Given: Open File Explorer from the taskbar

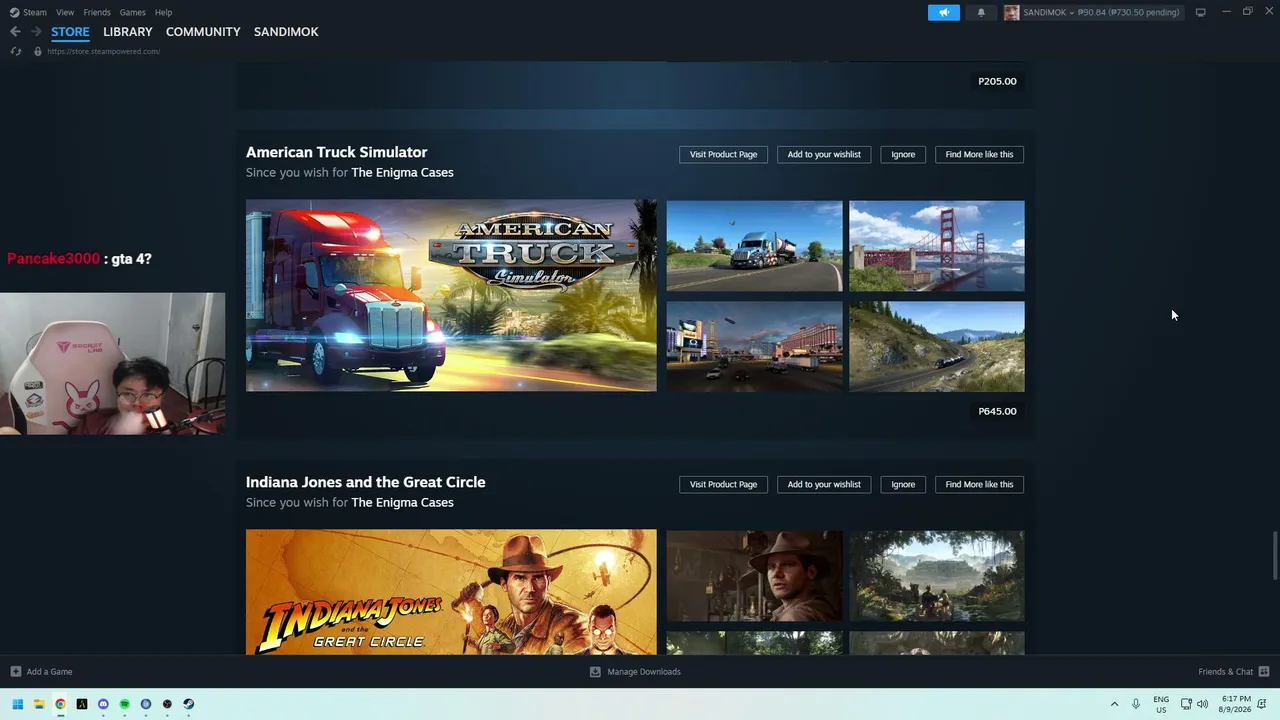Looking at the screenshot, I should coord(39,704).
